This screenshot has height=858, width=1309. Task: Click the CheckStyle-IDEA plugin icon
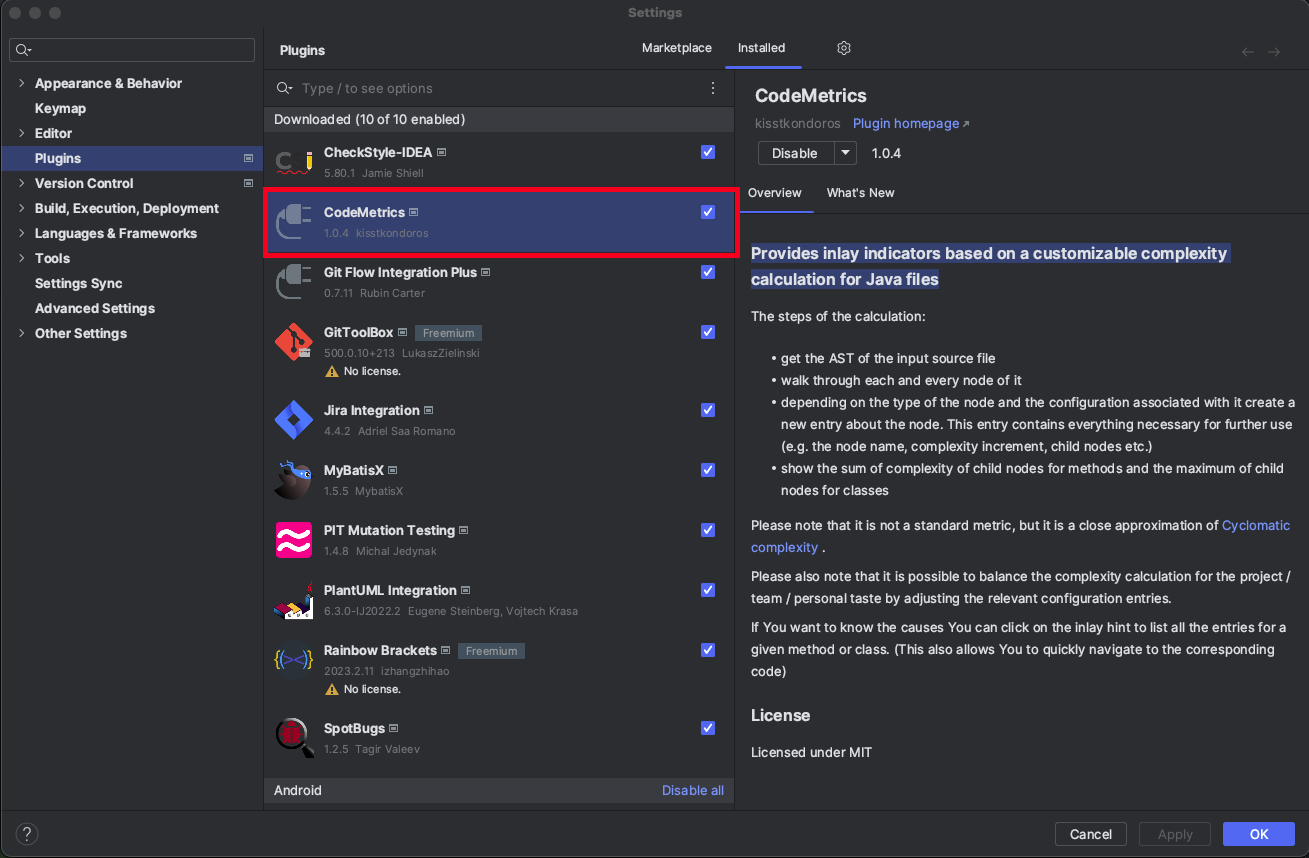point(294,162)
